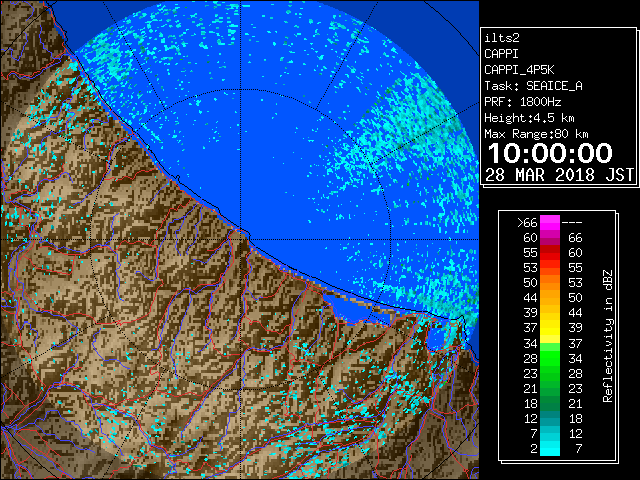Viewport: 640px width, 480px height.
Task: Pick the cyan swatch for 2 to 7 dBZ
Action: pos(550,448)
